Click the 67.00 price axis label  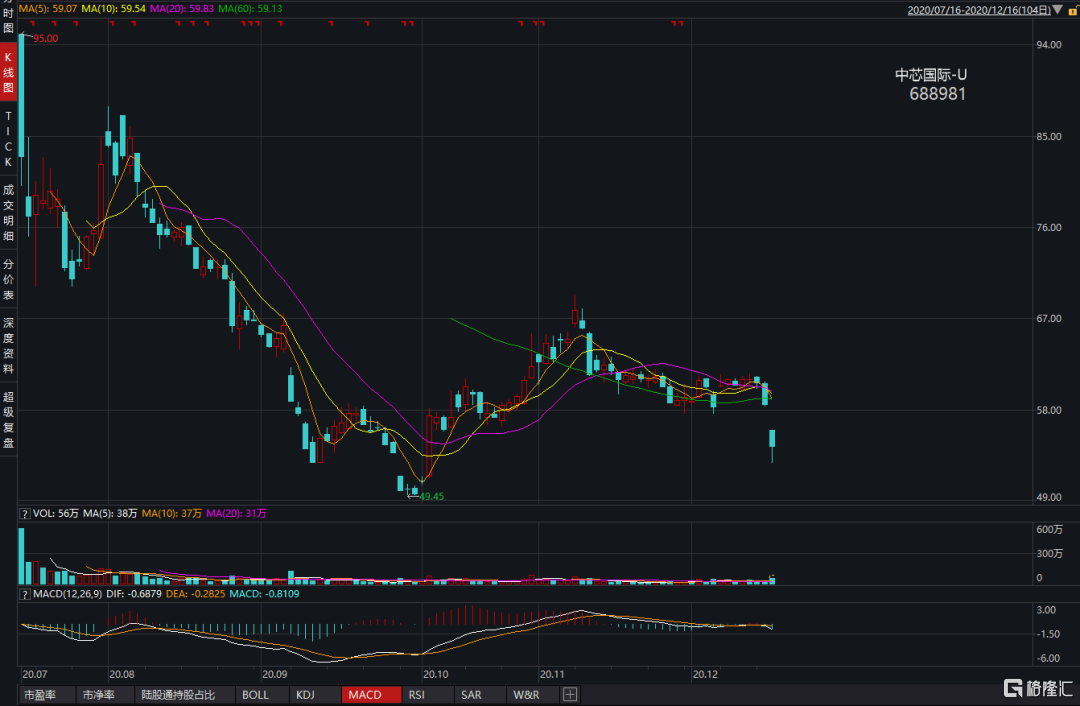1049,318
